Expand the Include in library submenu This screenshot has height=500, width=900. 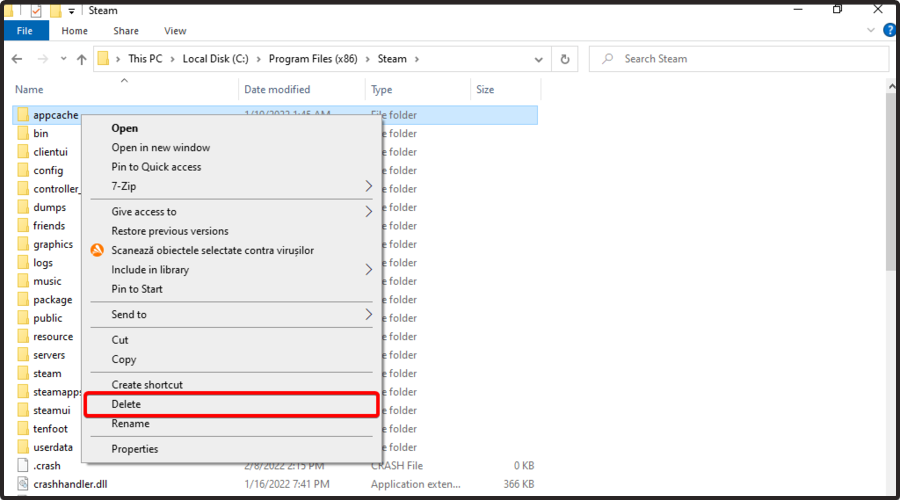[x=232, y=270]
